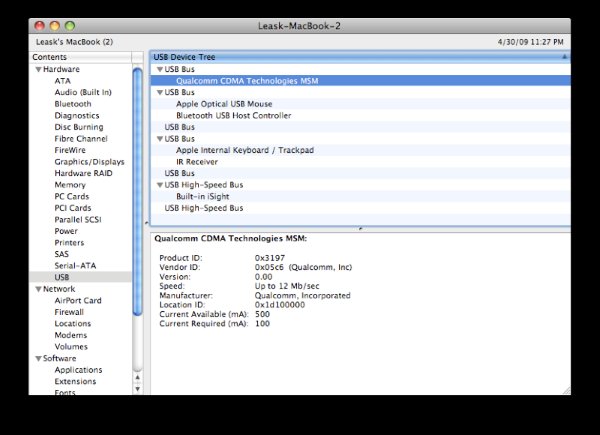
Task: Select Parallel SCSI in the sidebar
Action: pos(78,220)
